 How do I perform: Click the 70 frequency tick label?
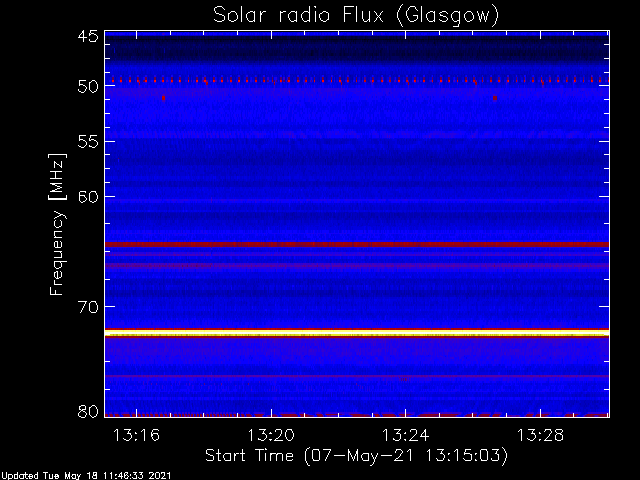pos(88,307)
